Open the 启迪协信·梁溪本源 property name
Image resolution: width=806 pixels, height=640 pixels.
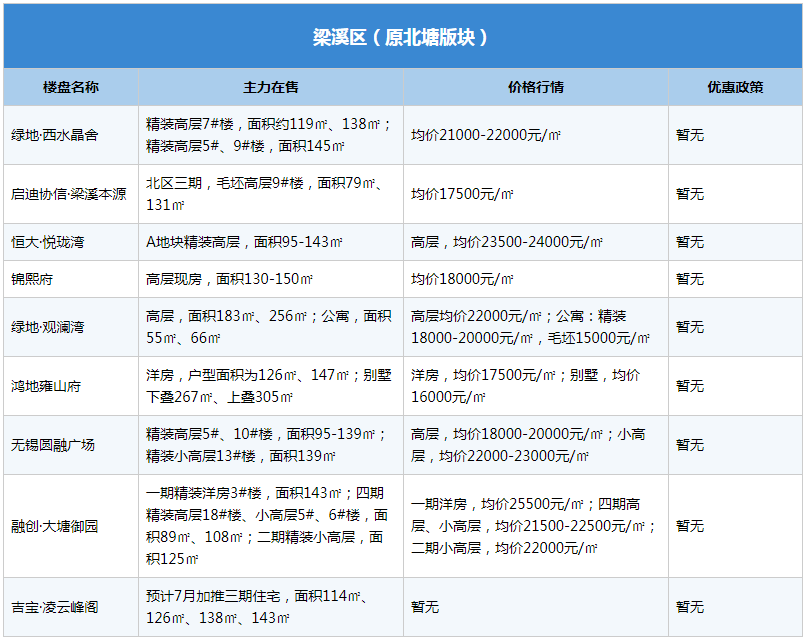tap(69, 194)
